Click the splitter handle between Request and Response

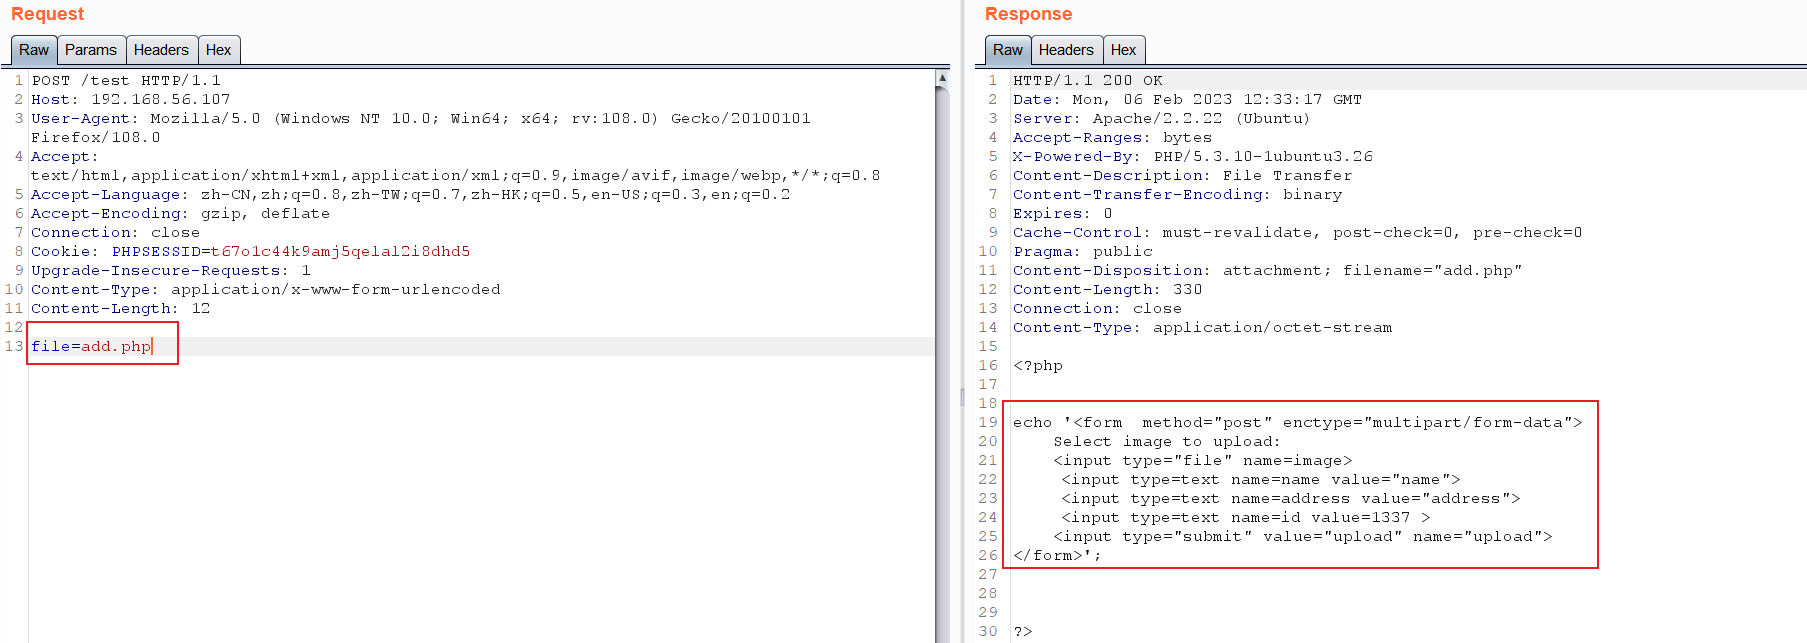[x=962, y=397]
